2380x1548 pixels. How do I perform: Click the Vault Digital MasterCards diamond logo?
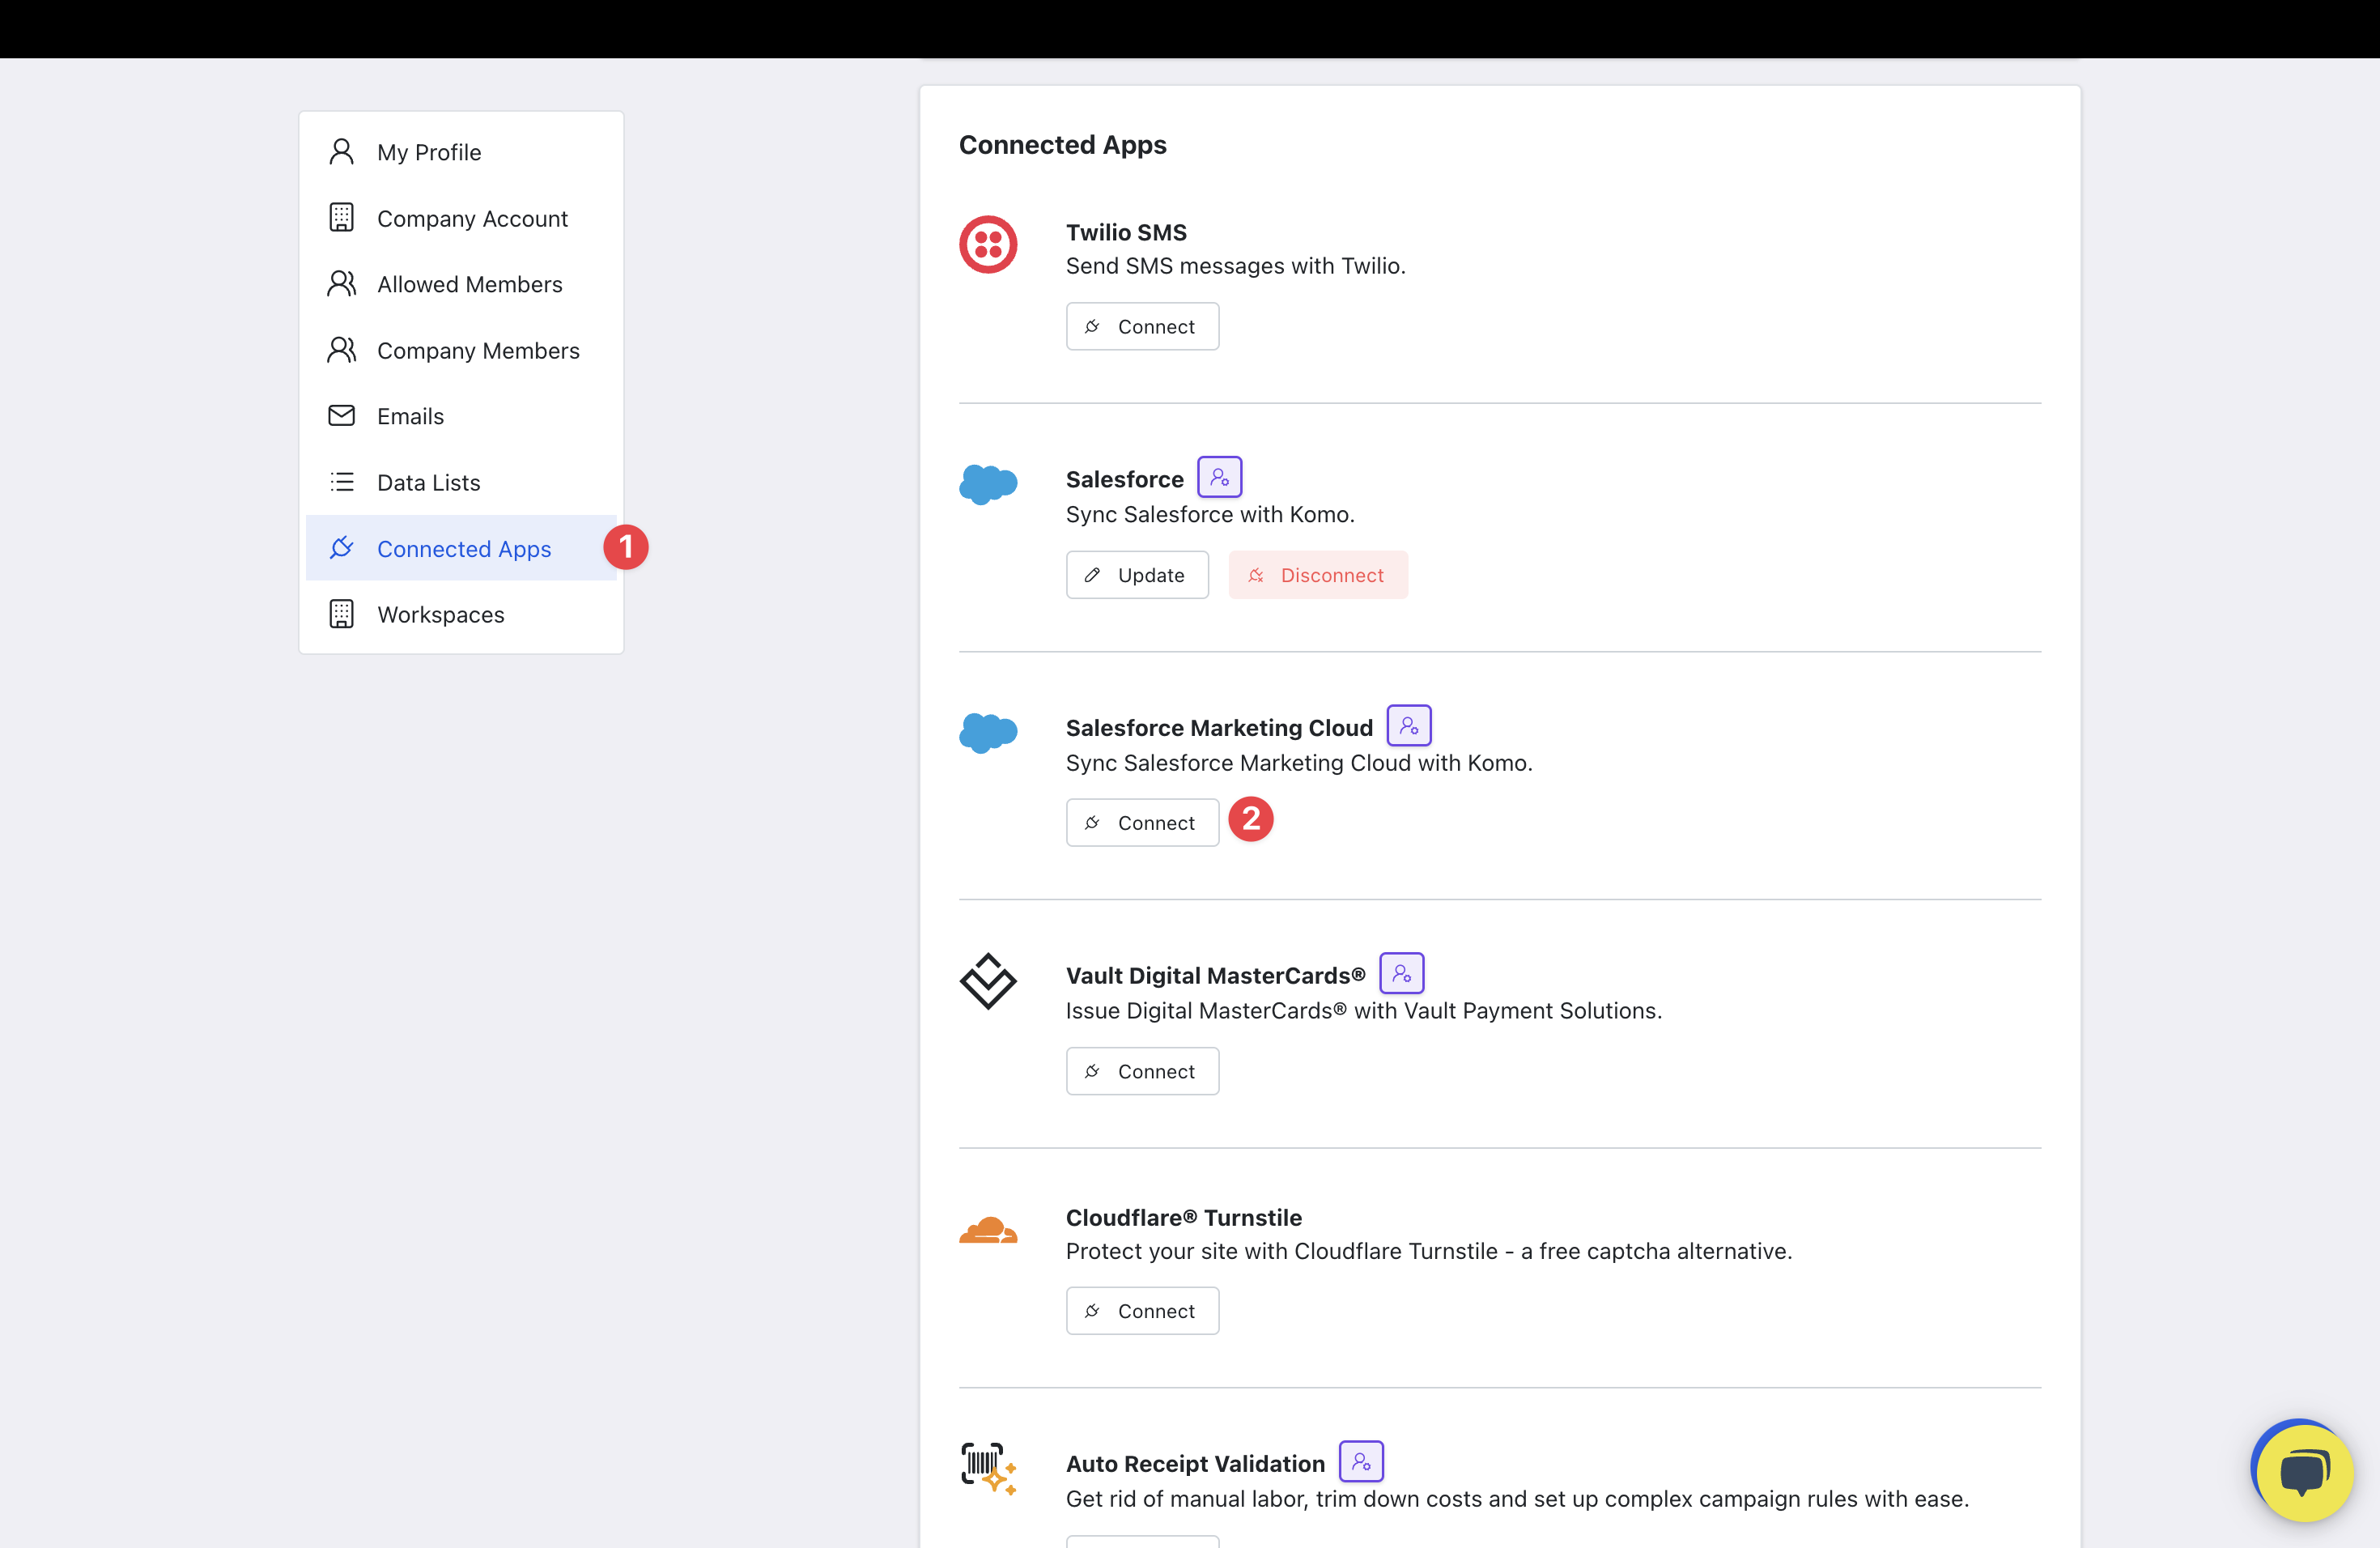pyautogui.click(x=988, y=981)
